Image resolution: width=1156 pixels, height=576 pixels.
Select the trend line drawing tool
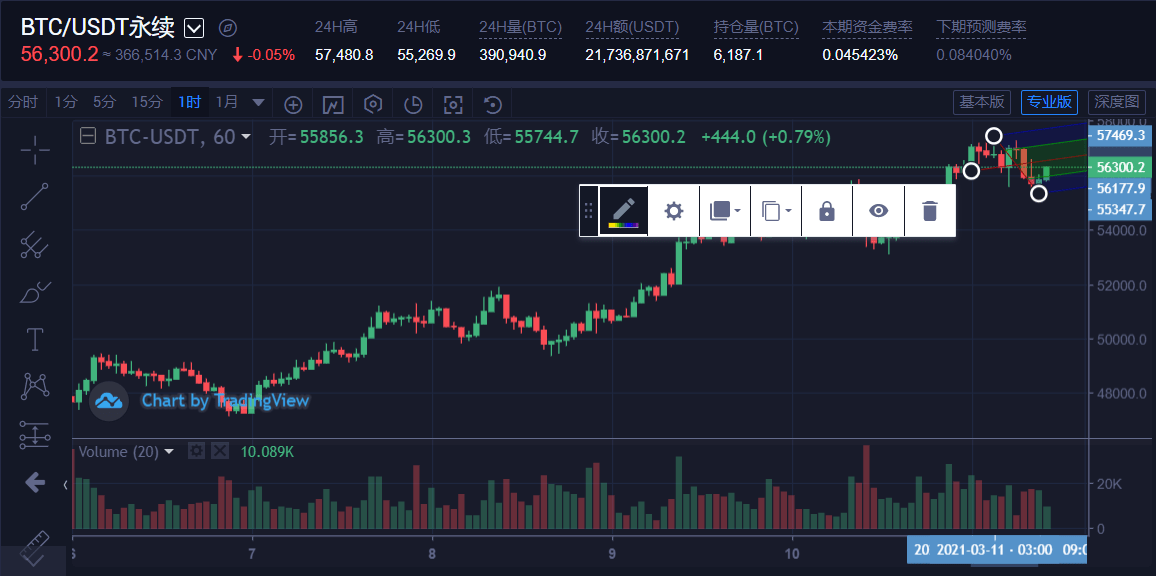coord(35,197)
